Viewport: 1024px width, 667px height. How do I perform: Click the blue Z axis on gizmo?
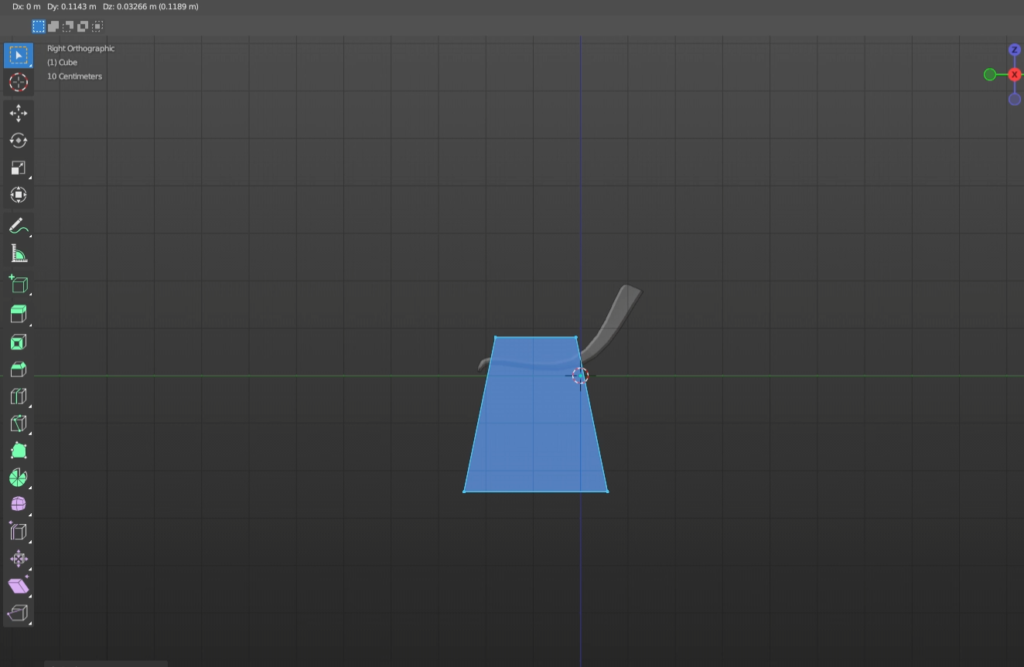(1014, 50)
